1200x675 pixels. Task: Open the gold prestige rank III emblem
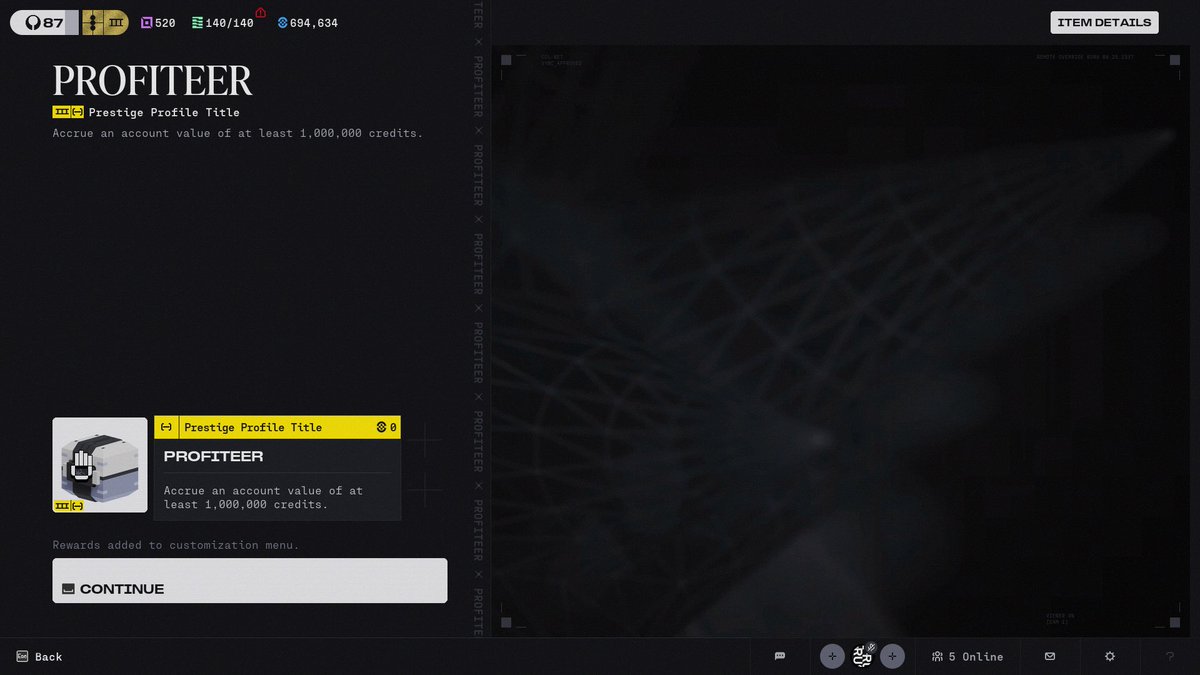105,22
